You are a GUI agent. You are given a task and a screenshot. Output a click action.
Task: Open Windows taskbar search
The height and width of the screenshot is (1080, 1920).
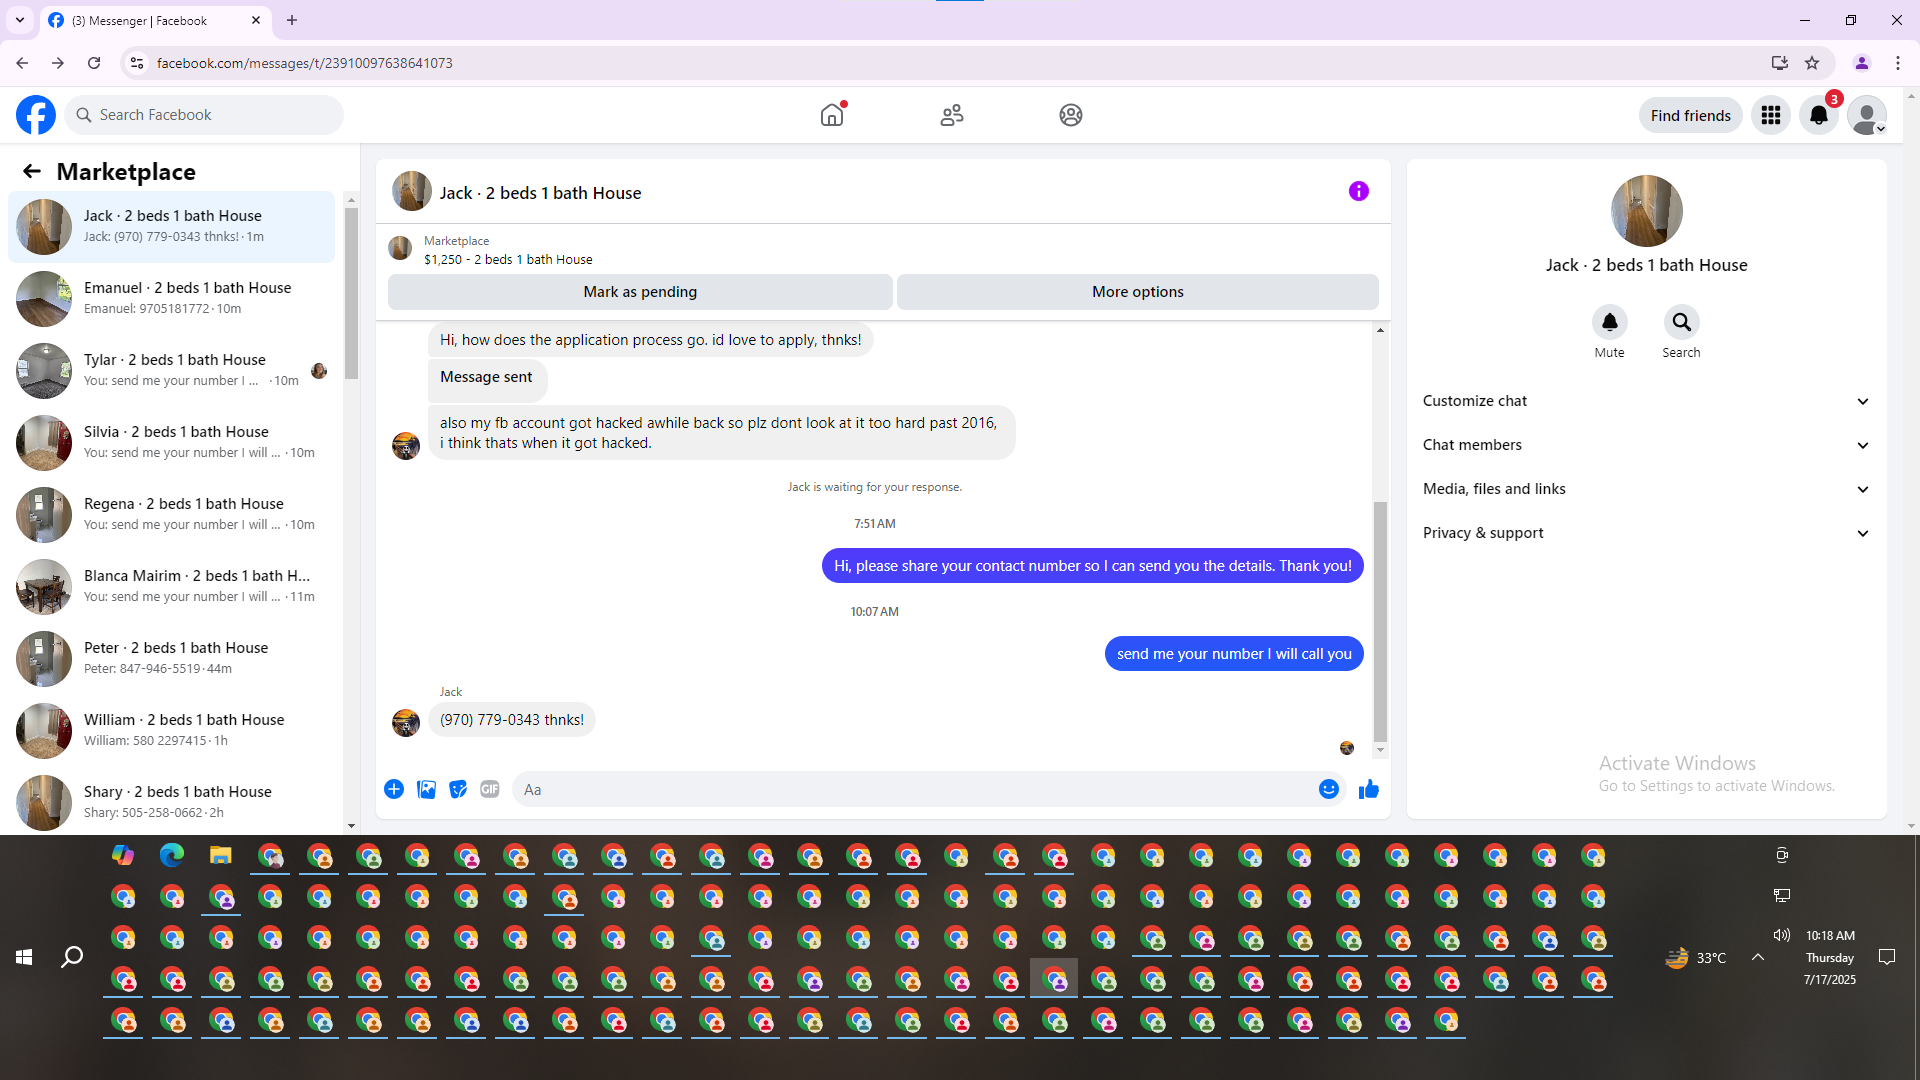(x=72, y=957)
